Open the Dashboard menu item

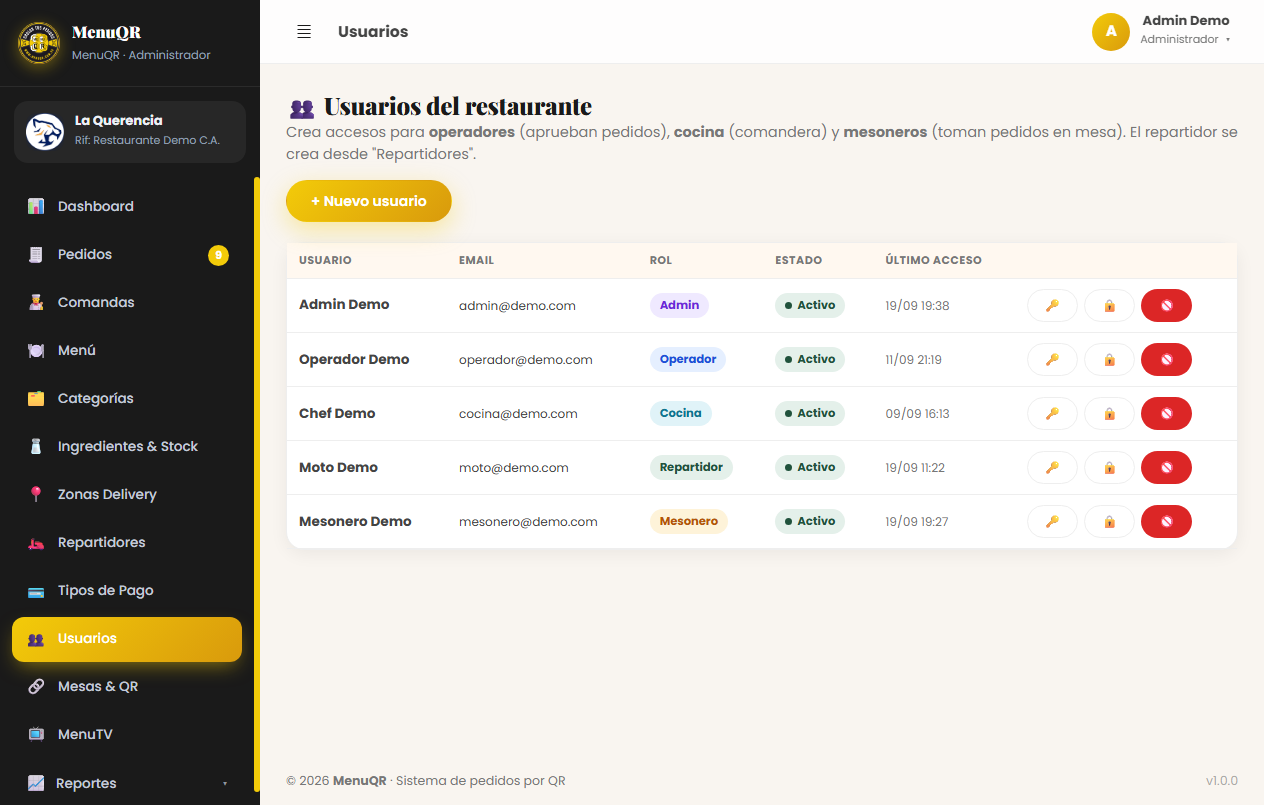pyautogui.click(x=127, y=206)
